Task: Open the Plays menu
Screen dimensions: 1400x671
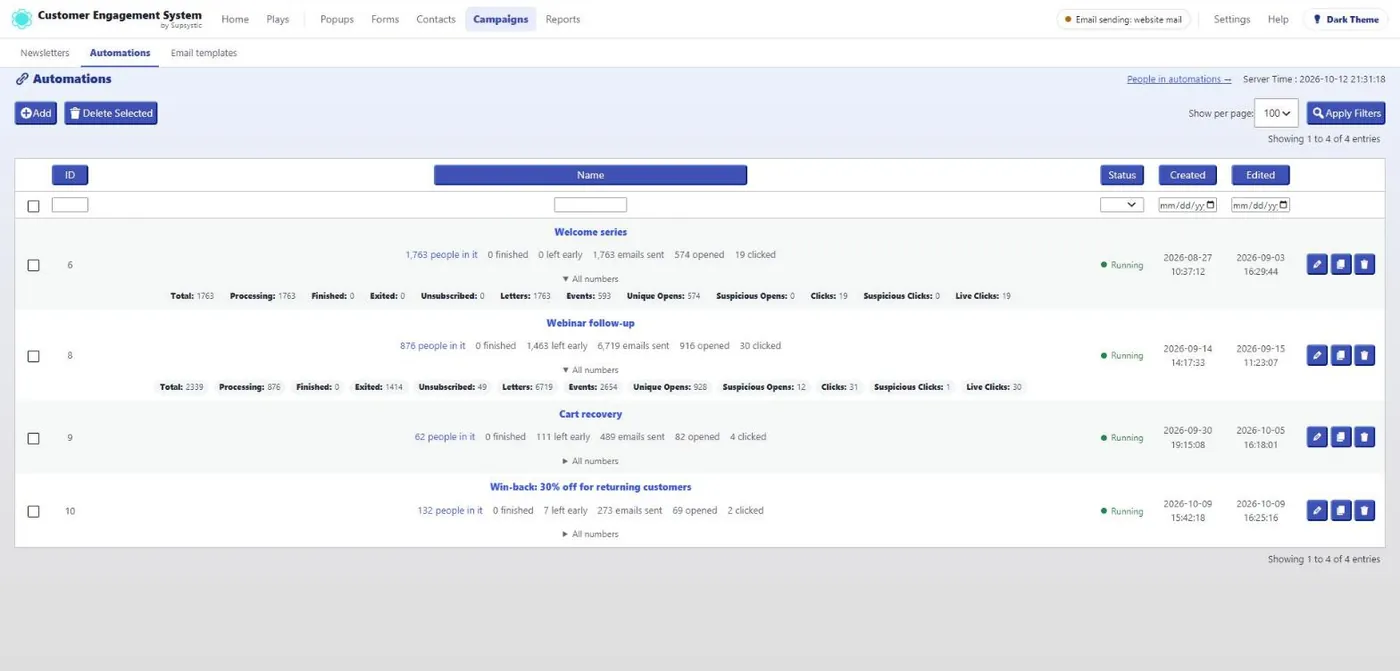Action: (278, 19)
